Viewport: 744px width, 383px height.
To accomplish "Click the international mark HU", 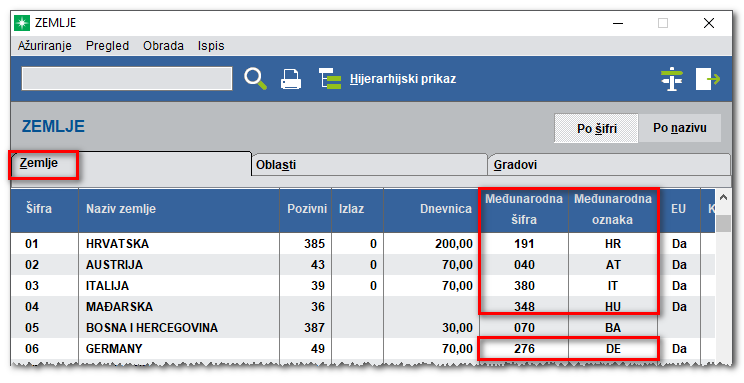I will point(613,307).
